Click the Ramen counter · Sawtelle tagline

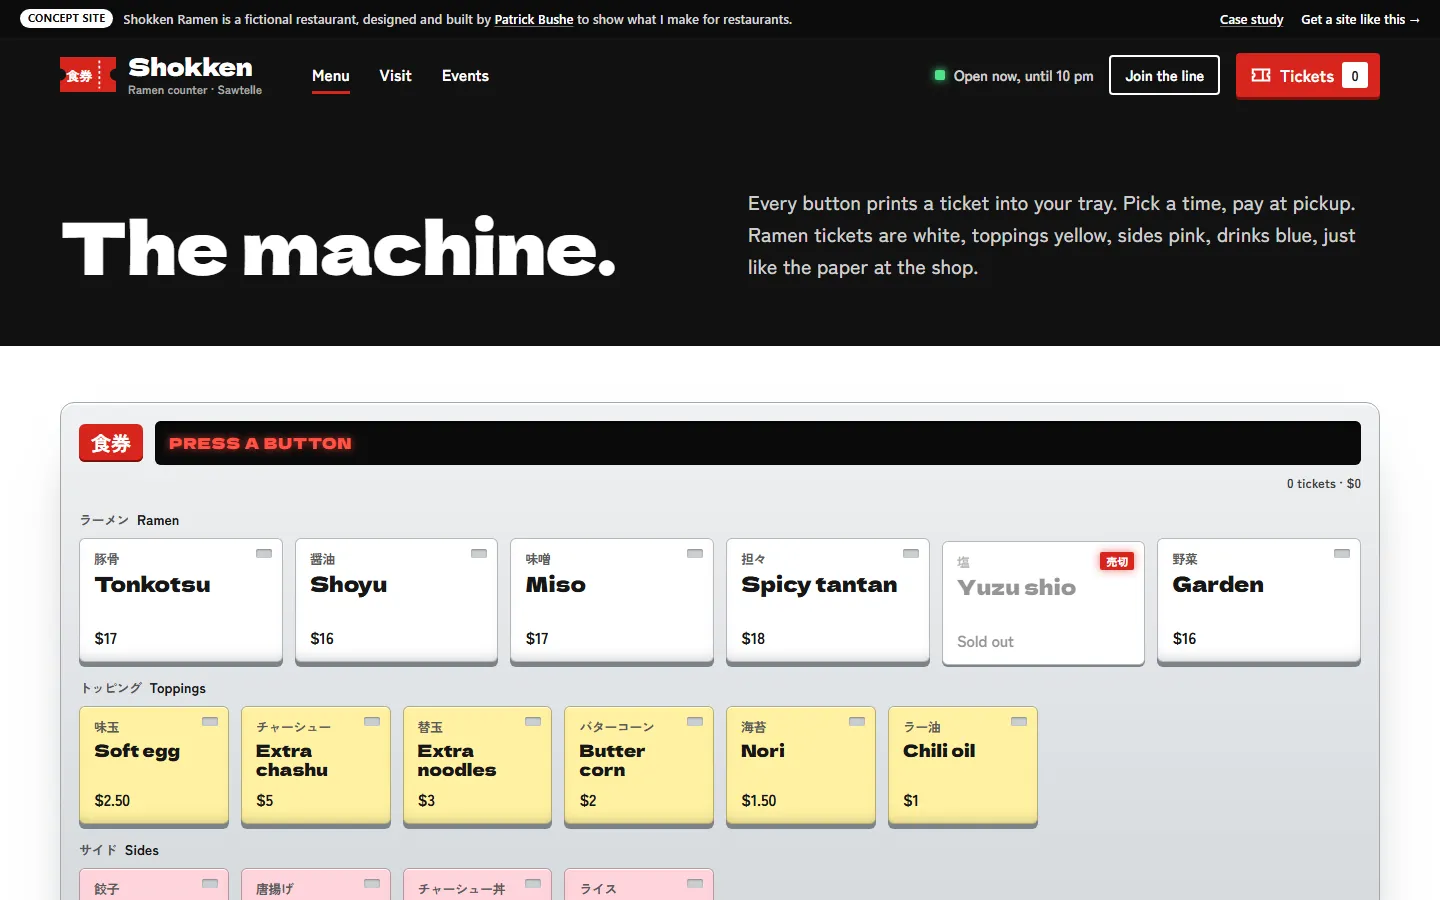click(x=195, y=90)
